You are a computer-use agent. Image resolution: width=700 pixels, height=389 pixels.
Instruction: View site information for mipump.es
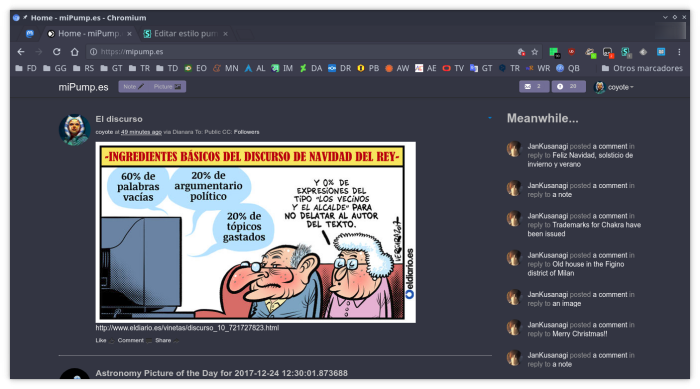click(x=94, y=52)
